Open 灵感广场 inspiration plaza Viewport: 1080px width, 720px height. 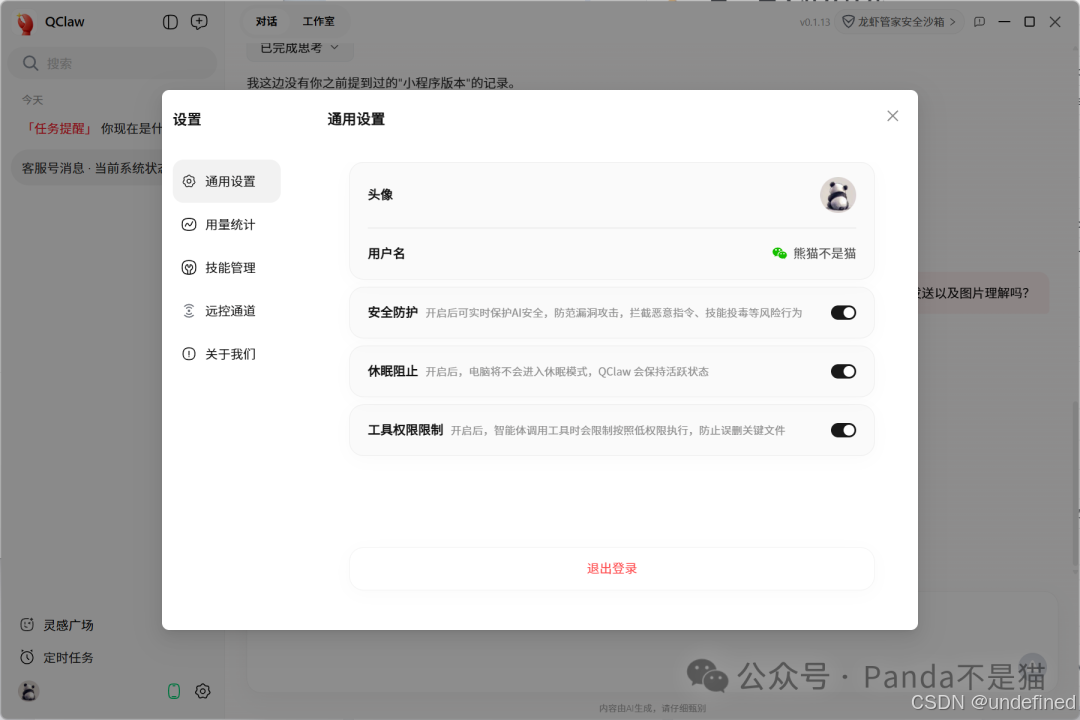pos(66,624)
